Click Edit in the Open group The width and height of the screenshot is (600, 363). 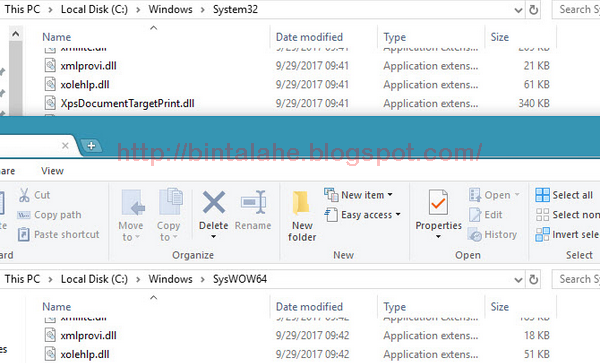click(485, 215)
